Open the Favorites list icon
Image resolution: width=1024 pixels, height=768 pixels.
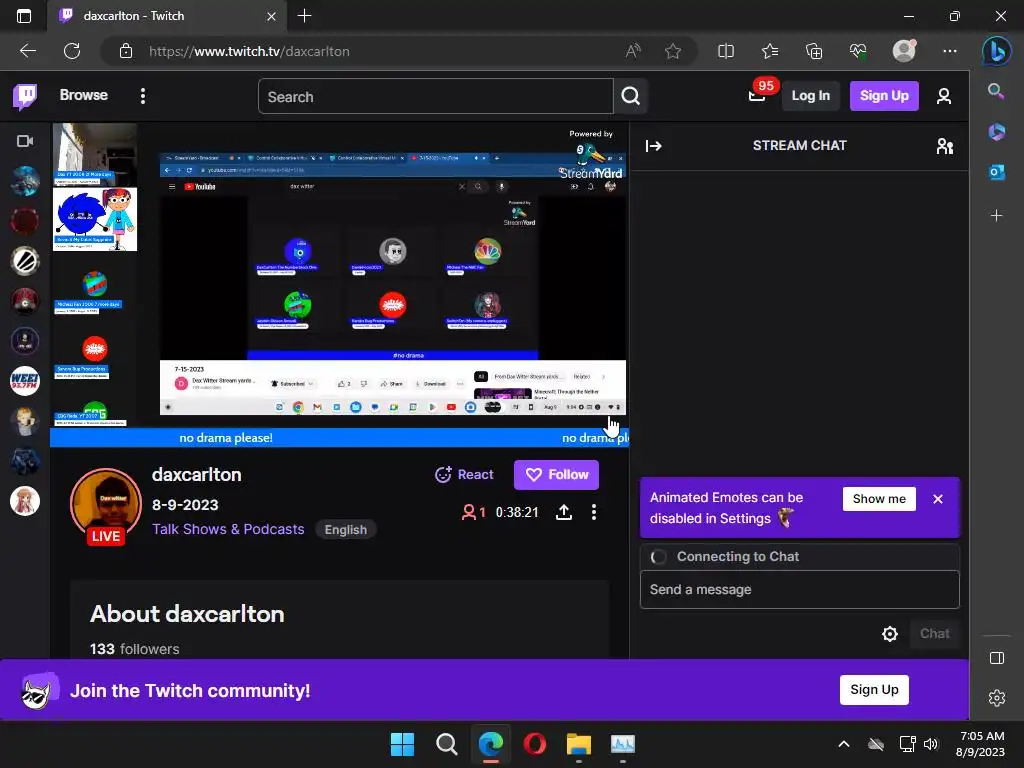point(770,51)
